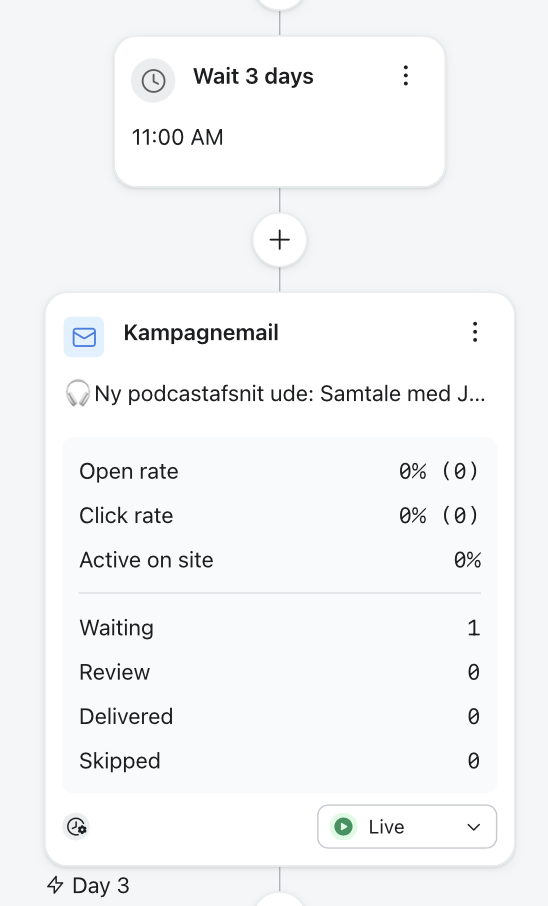
Task: Click the Open rate metric row
Action: tap(280, 471)
